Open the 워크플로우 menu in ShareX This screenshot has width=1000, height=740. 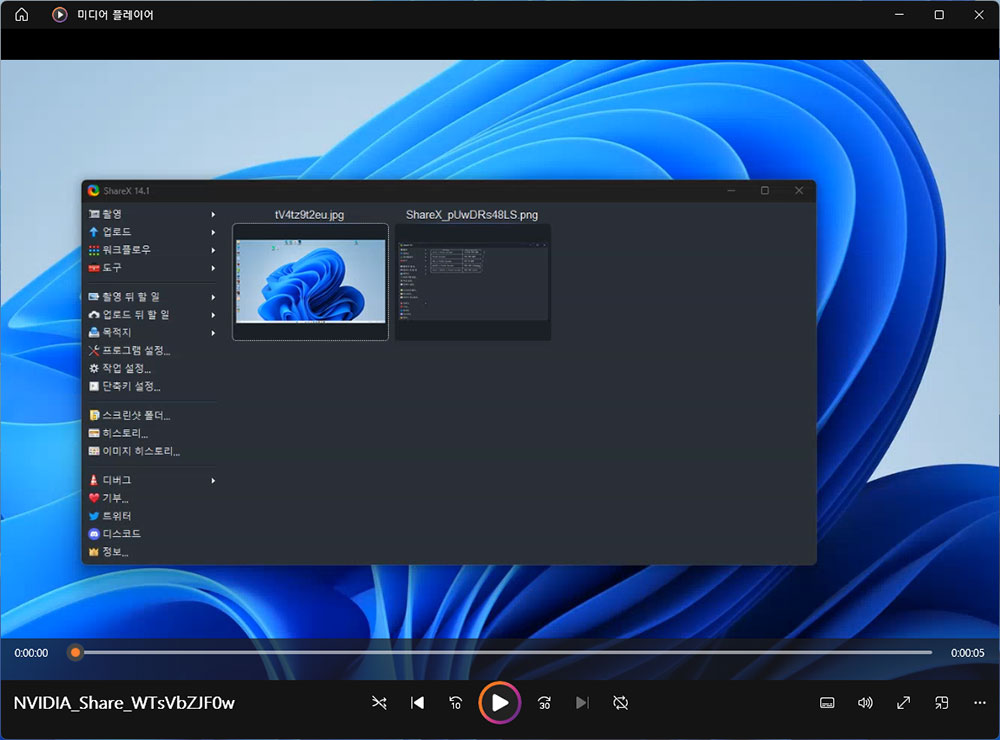click(152, 250)
